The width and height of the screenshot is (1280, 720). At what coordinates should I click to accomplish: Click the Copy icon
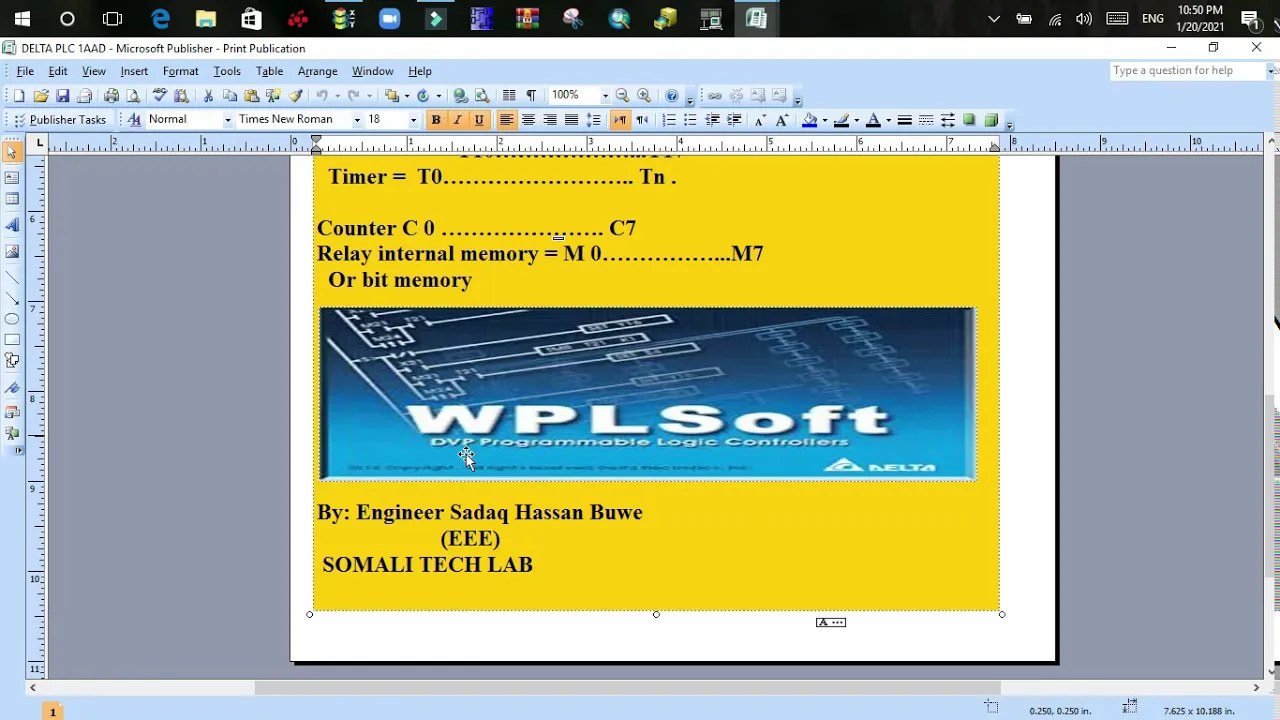(230, 96)
